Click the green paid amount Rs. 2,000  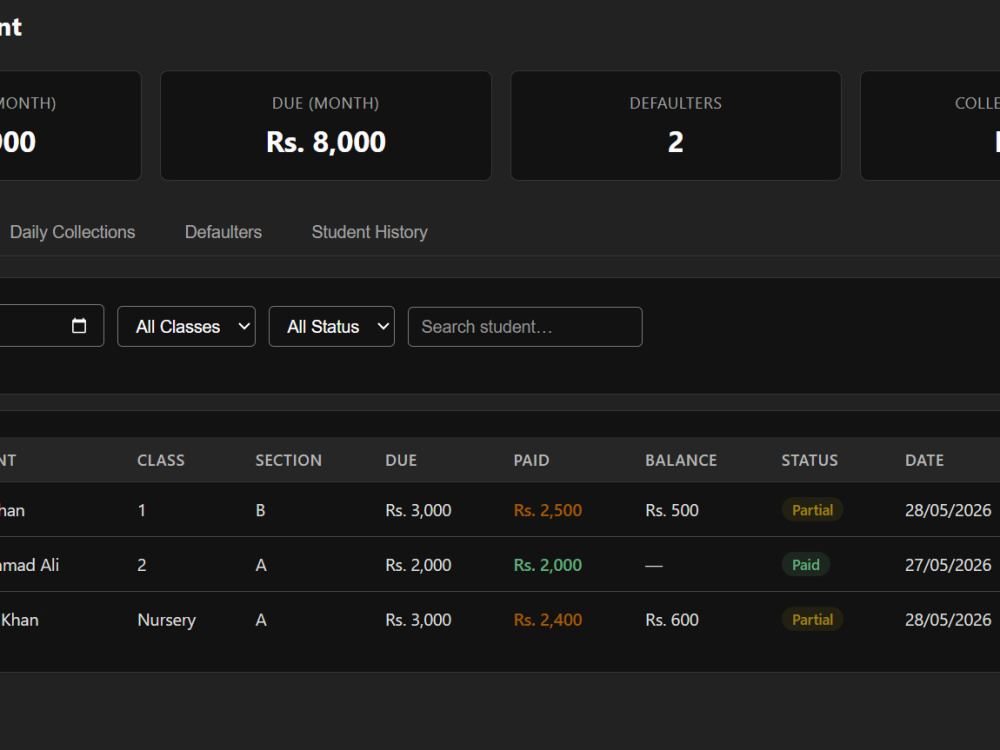click(548, 565)
